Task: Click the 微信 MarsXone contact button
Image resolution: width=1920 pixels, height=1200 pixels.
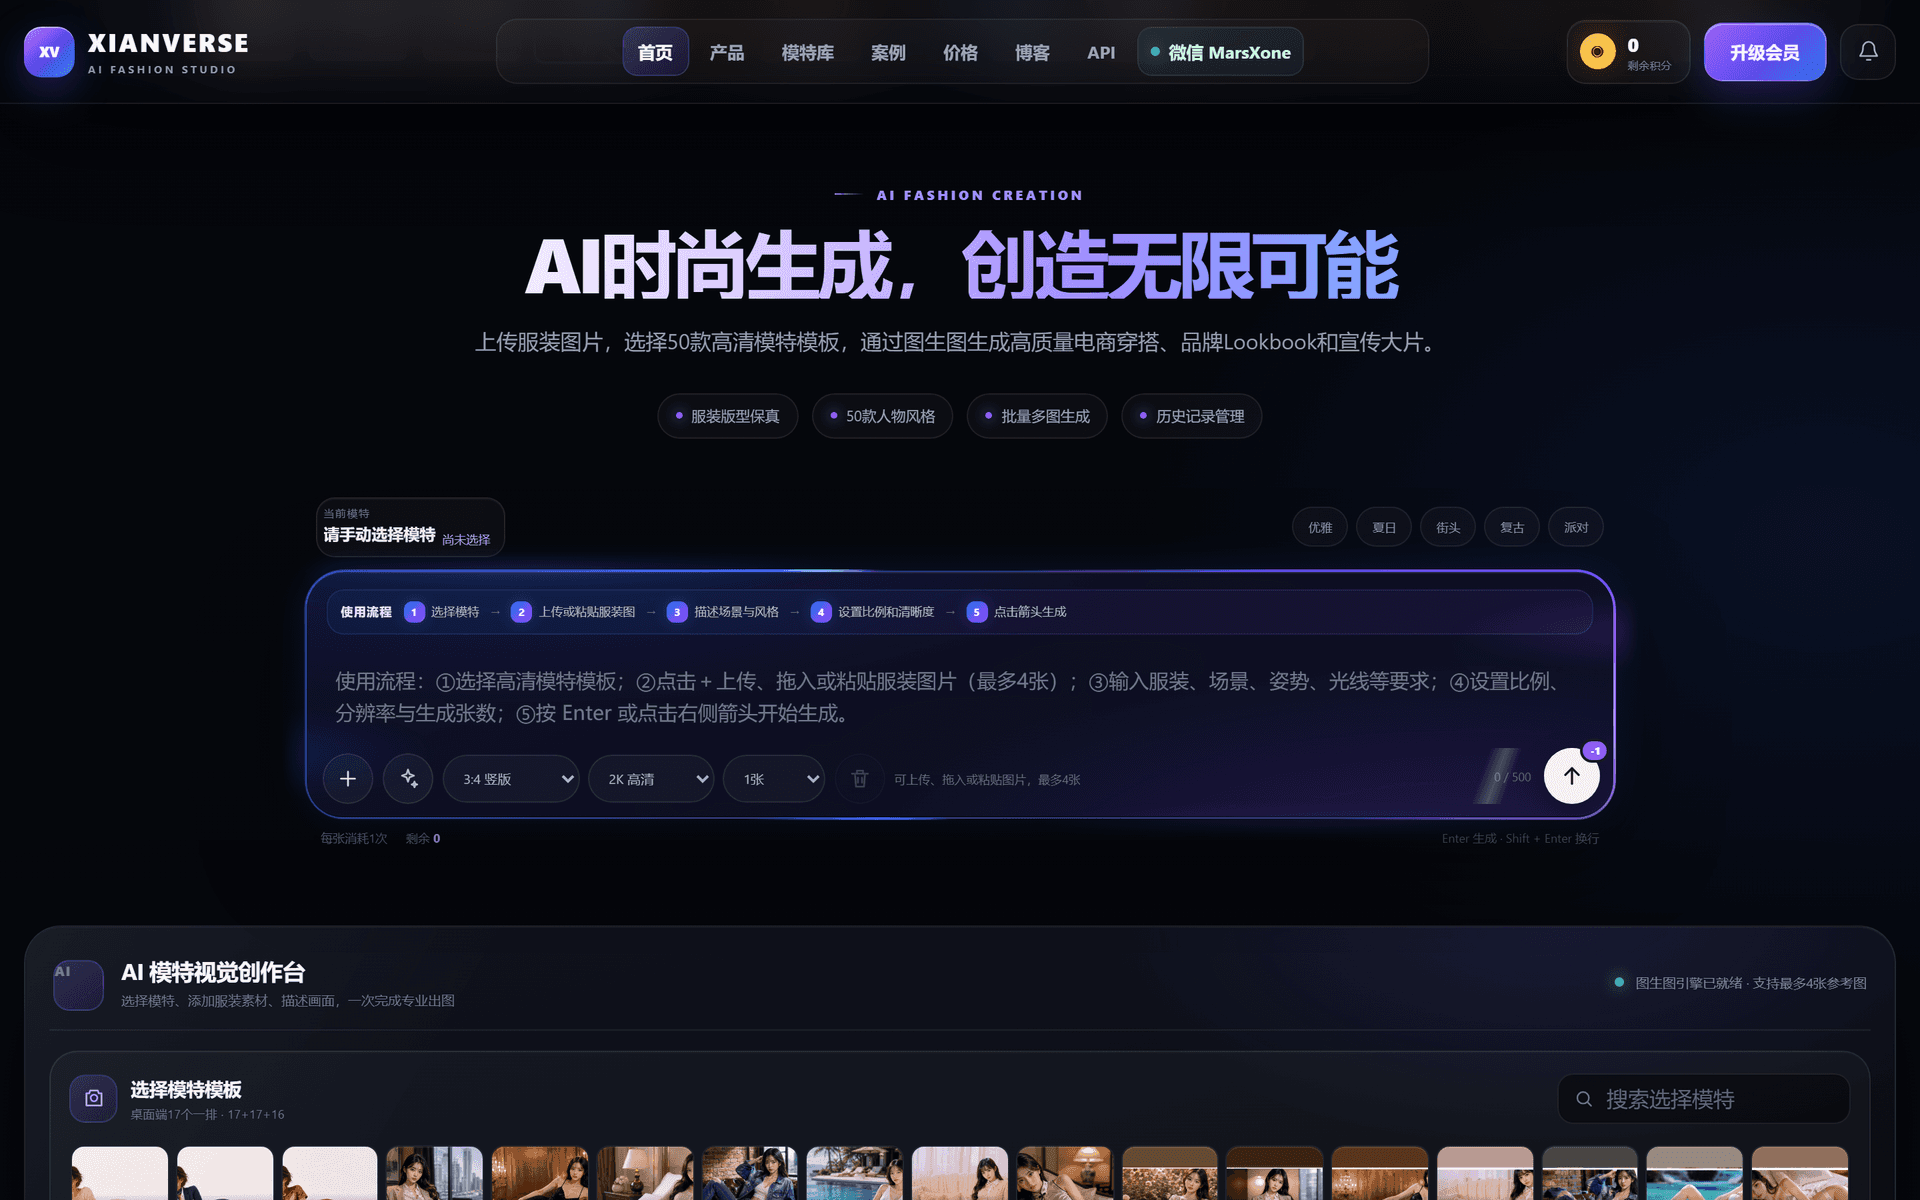Action: 1220,52
